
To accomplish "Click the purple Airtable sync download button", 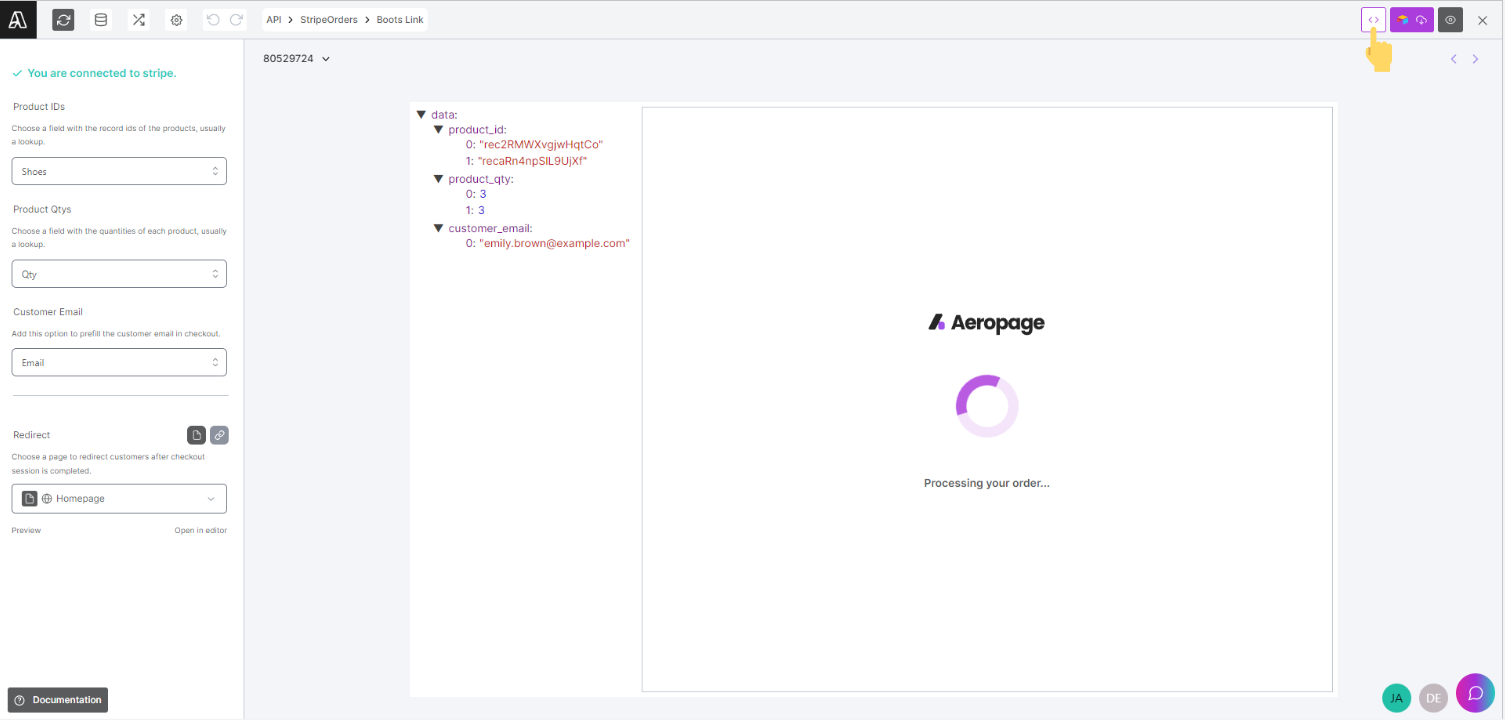I will (x=1411, y=20).
